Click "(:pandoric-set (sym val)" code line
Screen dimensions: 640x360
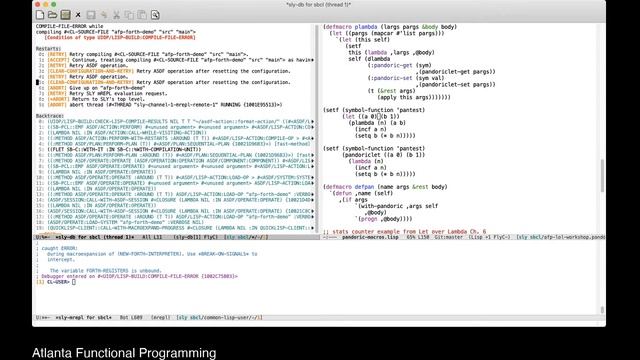point(406,78)
